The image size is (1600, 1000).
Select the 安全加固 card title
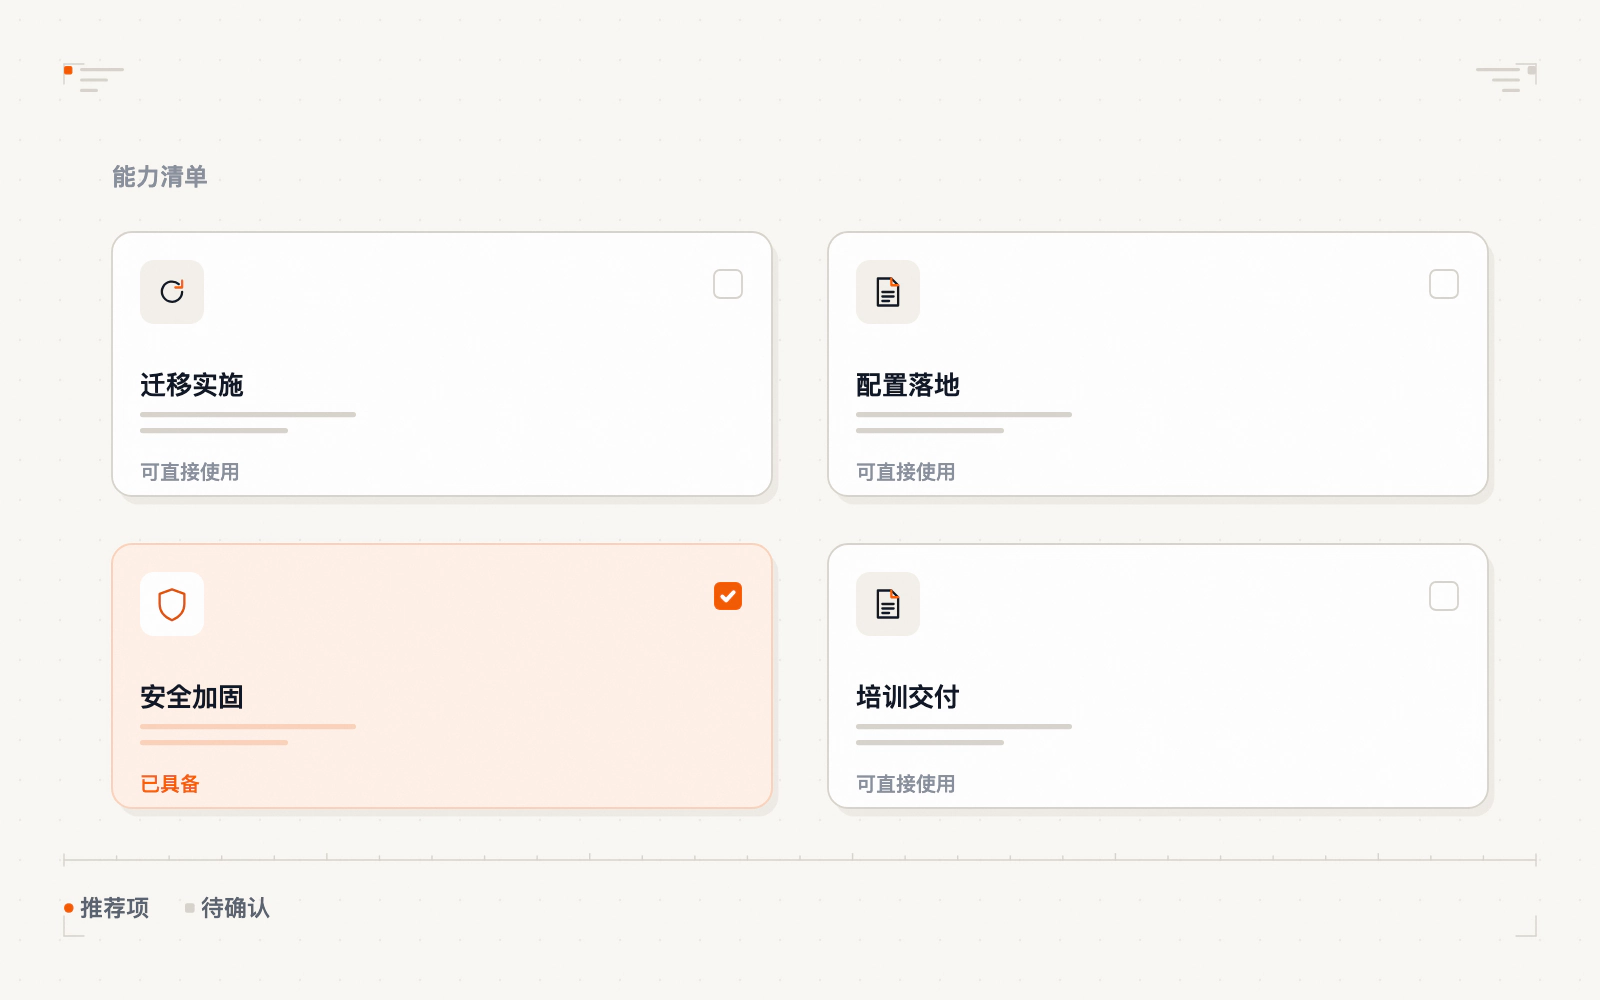192,697
